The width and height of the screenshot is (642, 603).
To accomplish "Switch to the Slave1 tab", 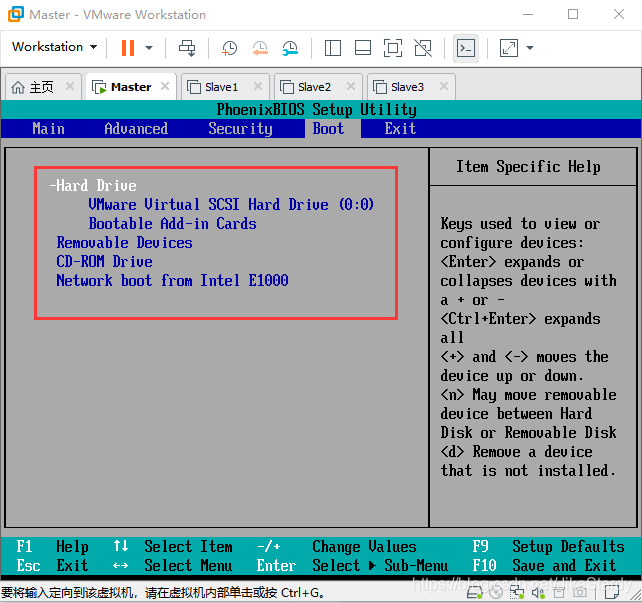I will pos(225,87).
